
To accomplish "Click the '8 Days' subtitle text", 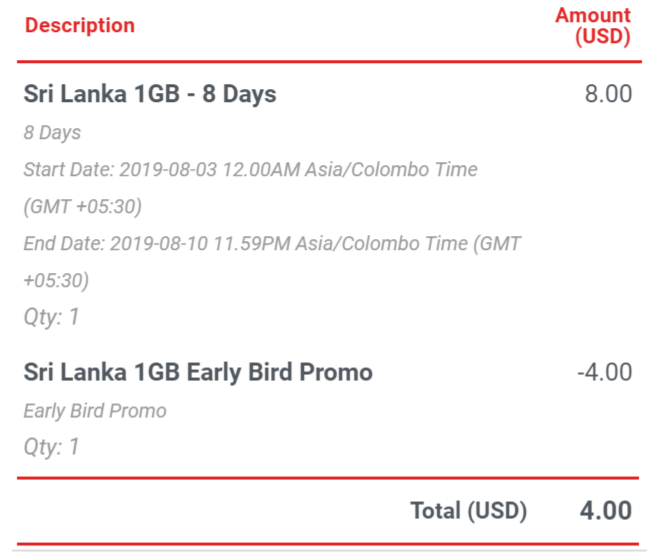I will [x=52, y=133].
